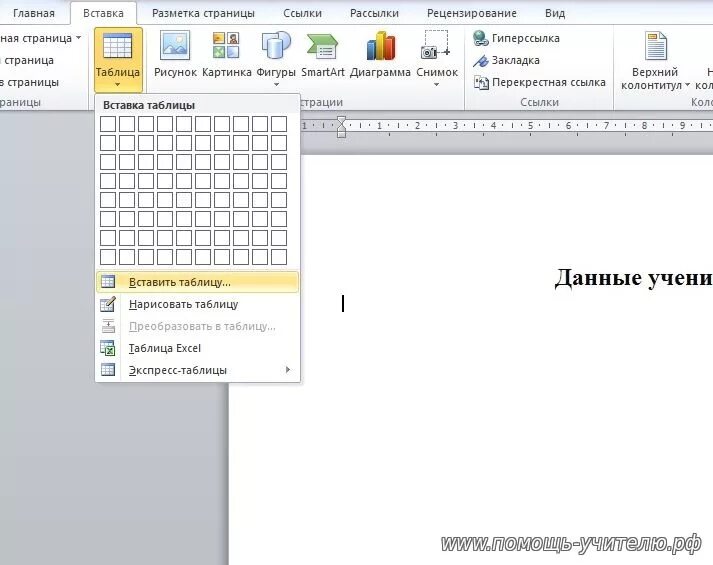Image resolution: width=713 pixels, height=565 pixels.
Task: Click the number 5 on the ruler
Action: [x=530, y=125]
